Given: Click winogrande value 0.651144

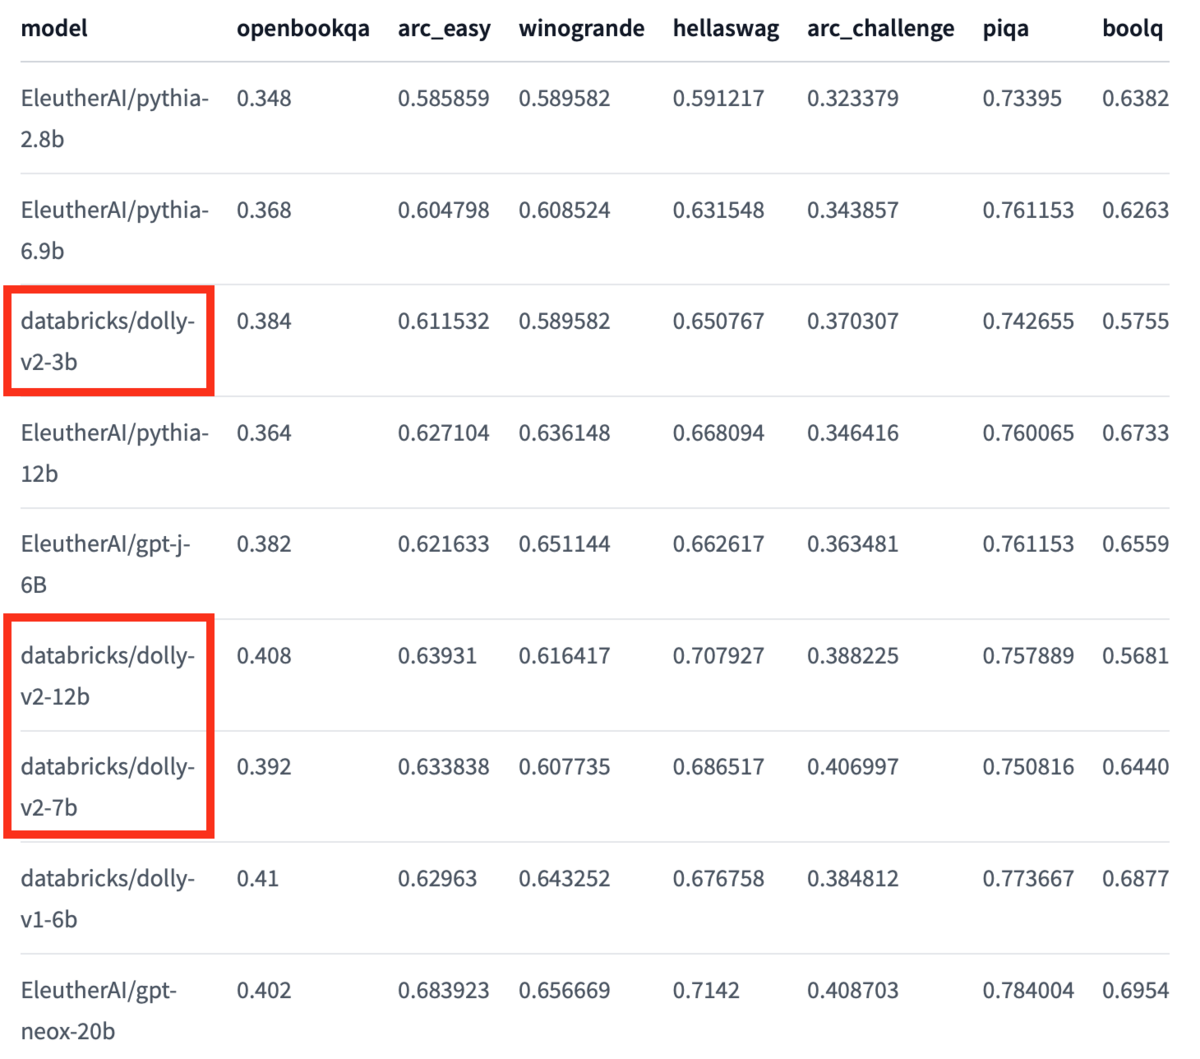Looking at the screenshot, I should click(564, 544).
